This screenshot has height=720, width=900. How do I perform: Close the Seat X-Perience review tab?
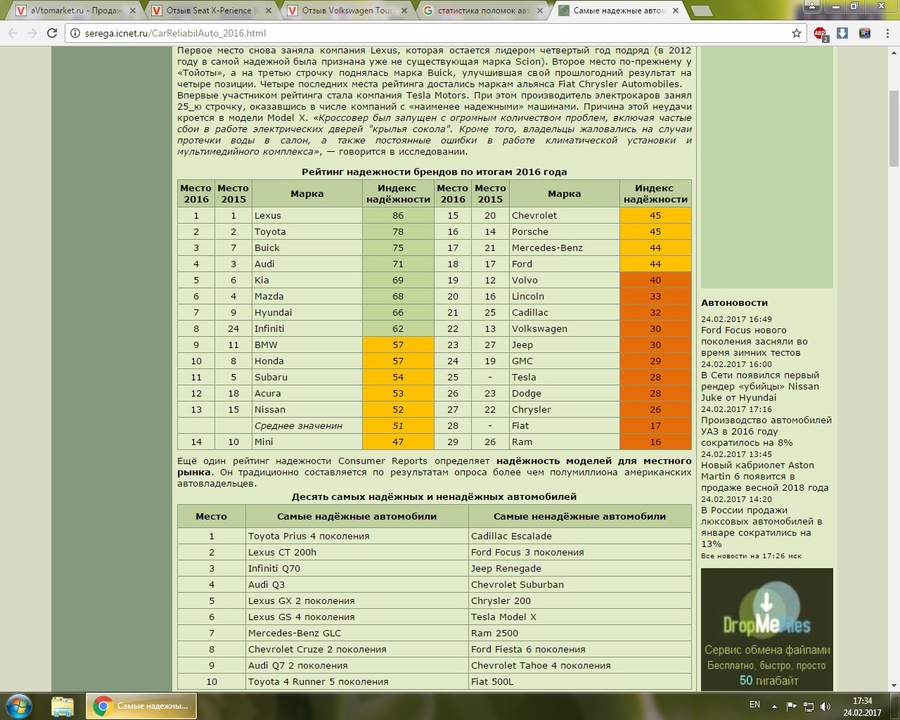(269, 10)
